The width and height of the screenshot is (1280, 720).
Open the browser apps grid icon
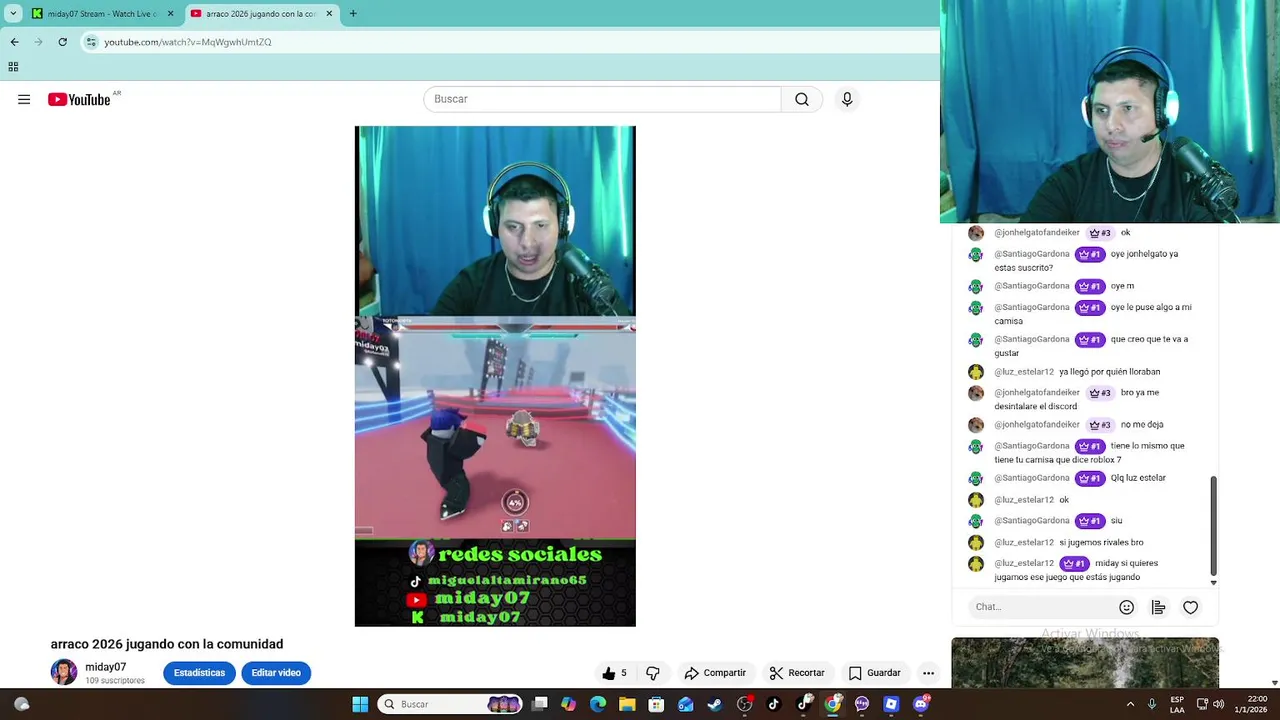(13, 67)
